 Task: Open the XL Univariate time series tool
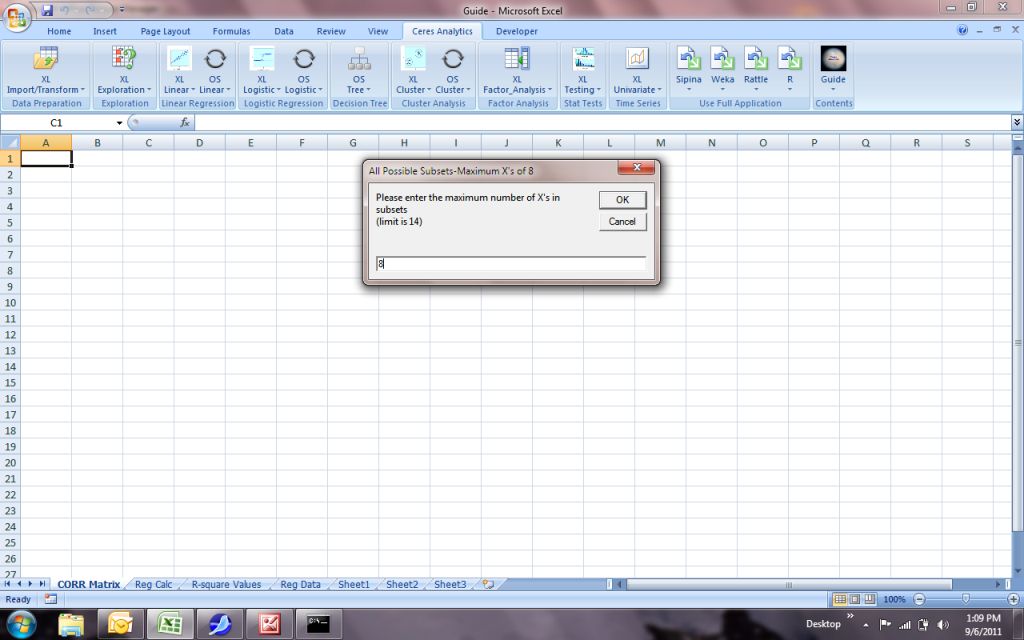(x=637, y=71)
